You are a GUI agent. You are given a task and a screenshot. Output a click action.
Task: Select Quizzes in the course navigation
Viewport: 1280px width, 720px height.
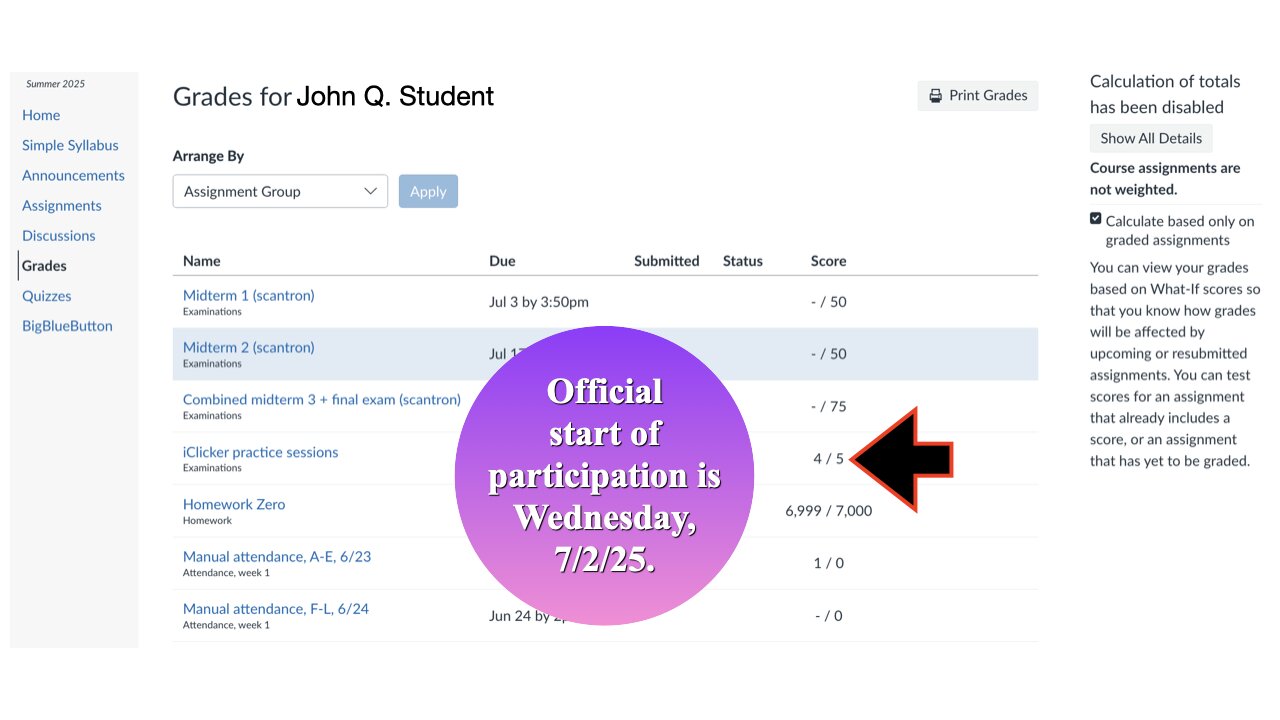coord(47,295)
